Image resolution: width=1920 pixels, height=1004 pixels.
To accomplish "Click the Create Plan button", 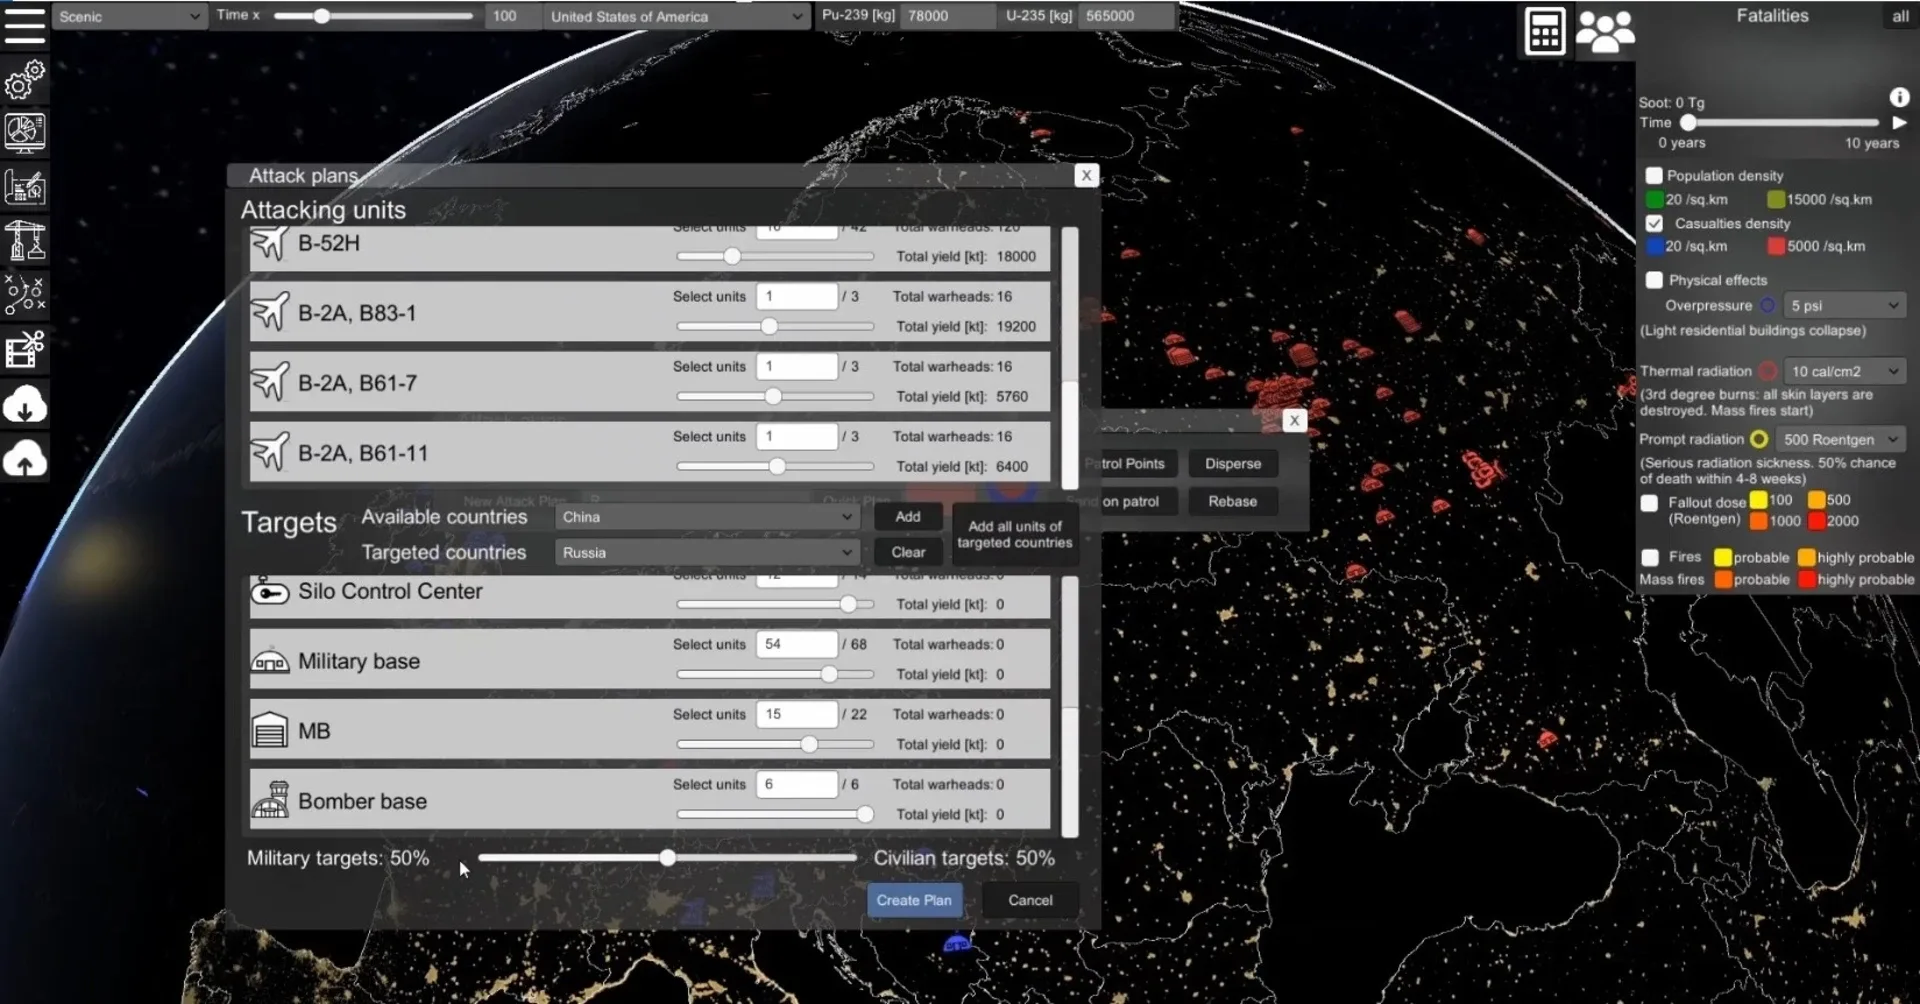I will tap(913, 900).
